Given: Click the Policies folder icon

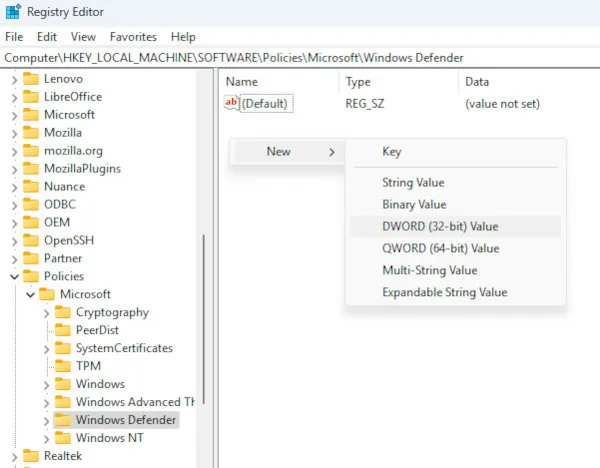Looking at the screenshot, I should pyautogui.click(x=31, y=276).
